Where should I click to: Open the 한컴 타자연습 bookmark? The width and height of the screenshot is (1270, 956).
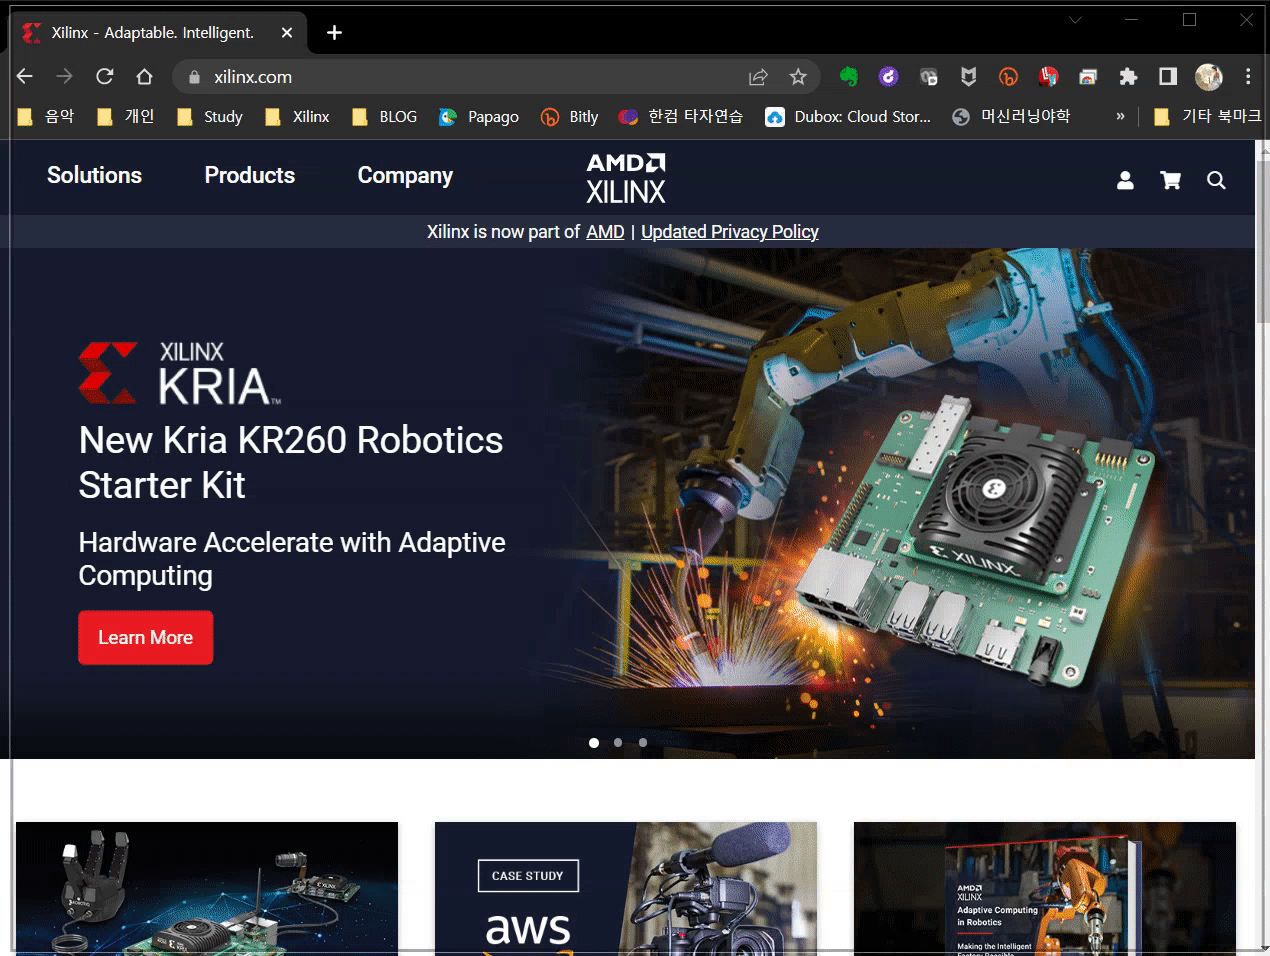[681, 117]
